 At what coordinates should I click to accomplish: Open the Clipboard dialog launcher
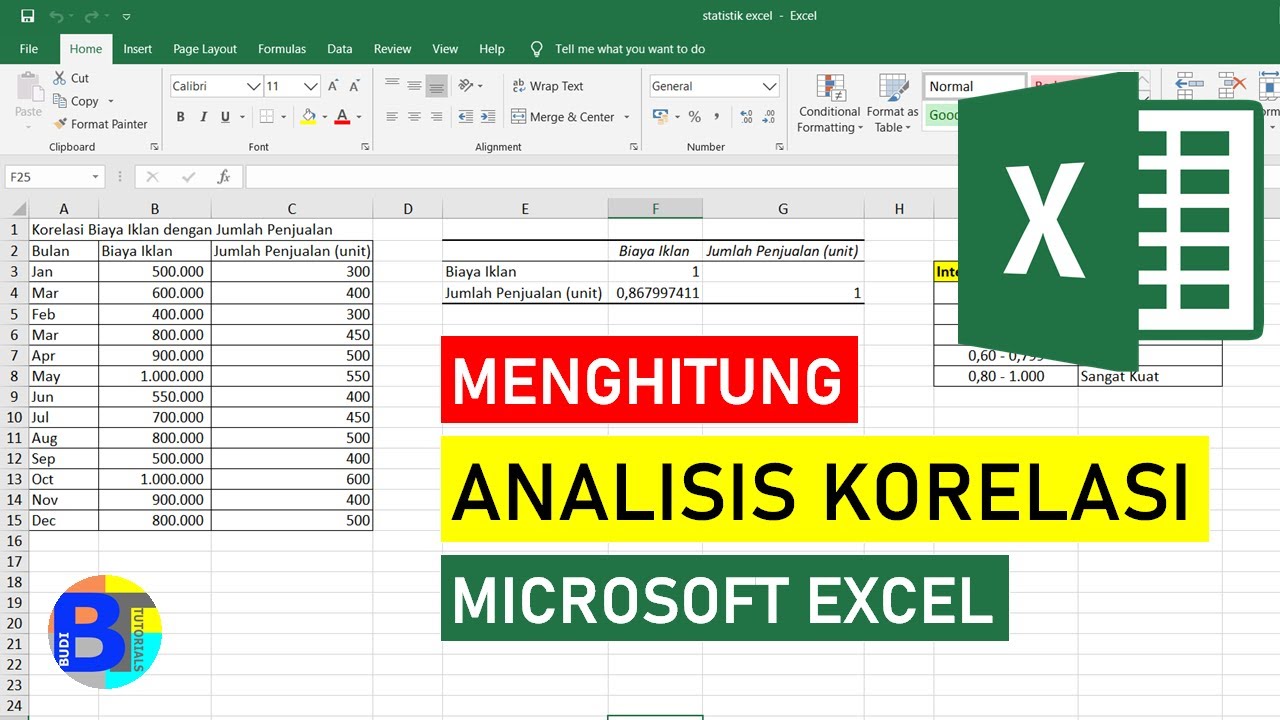tap(154, 147)
